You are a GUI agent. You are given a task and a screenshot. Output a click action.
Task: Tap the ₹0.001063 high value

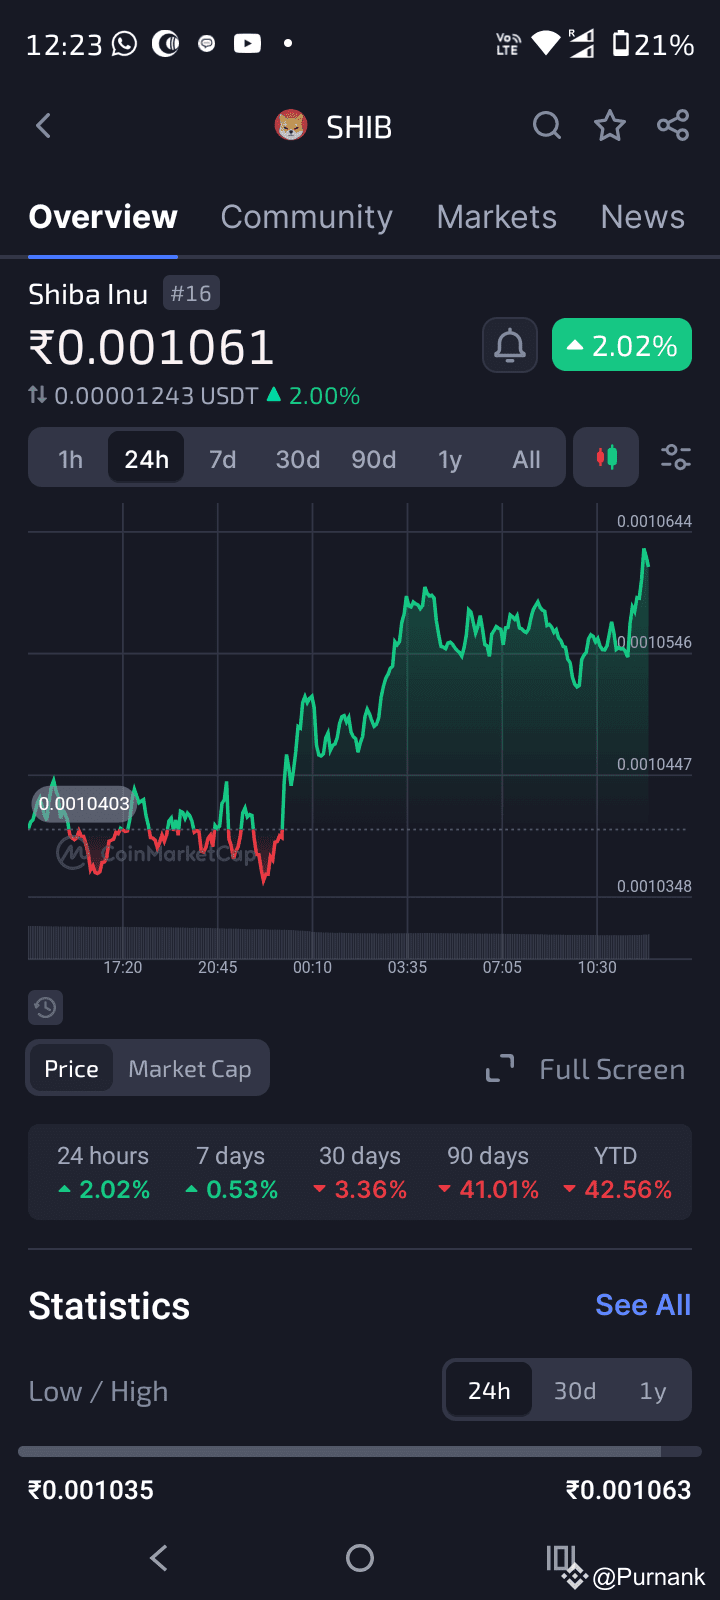[628, 1490]
